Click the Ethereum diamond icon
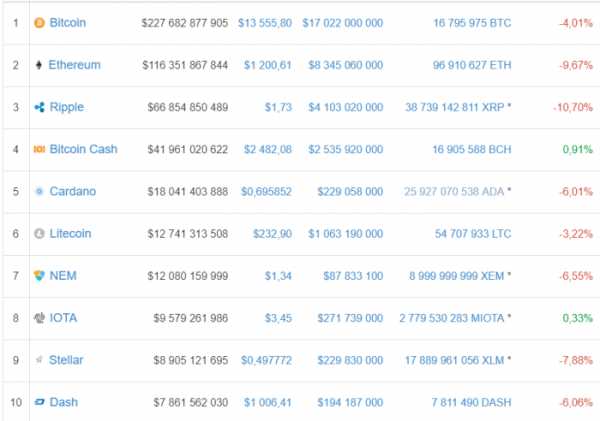The height and width of the screenshot is (421, 600). [x=39, y=65]
